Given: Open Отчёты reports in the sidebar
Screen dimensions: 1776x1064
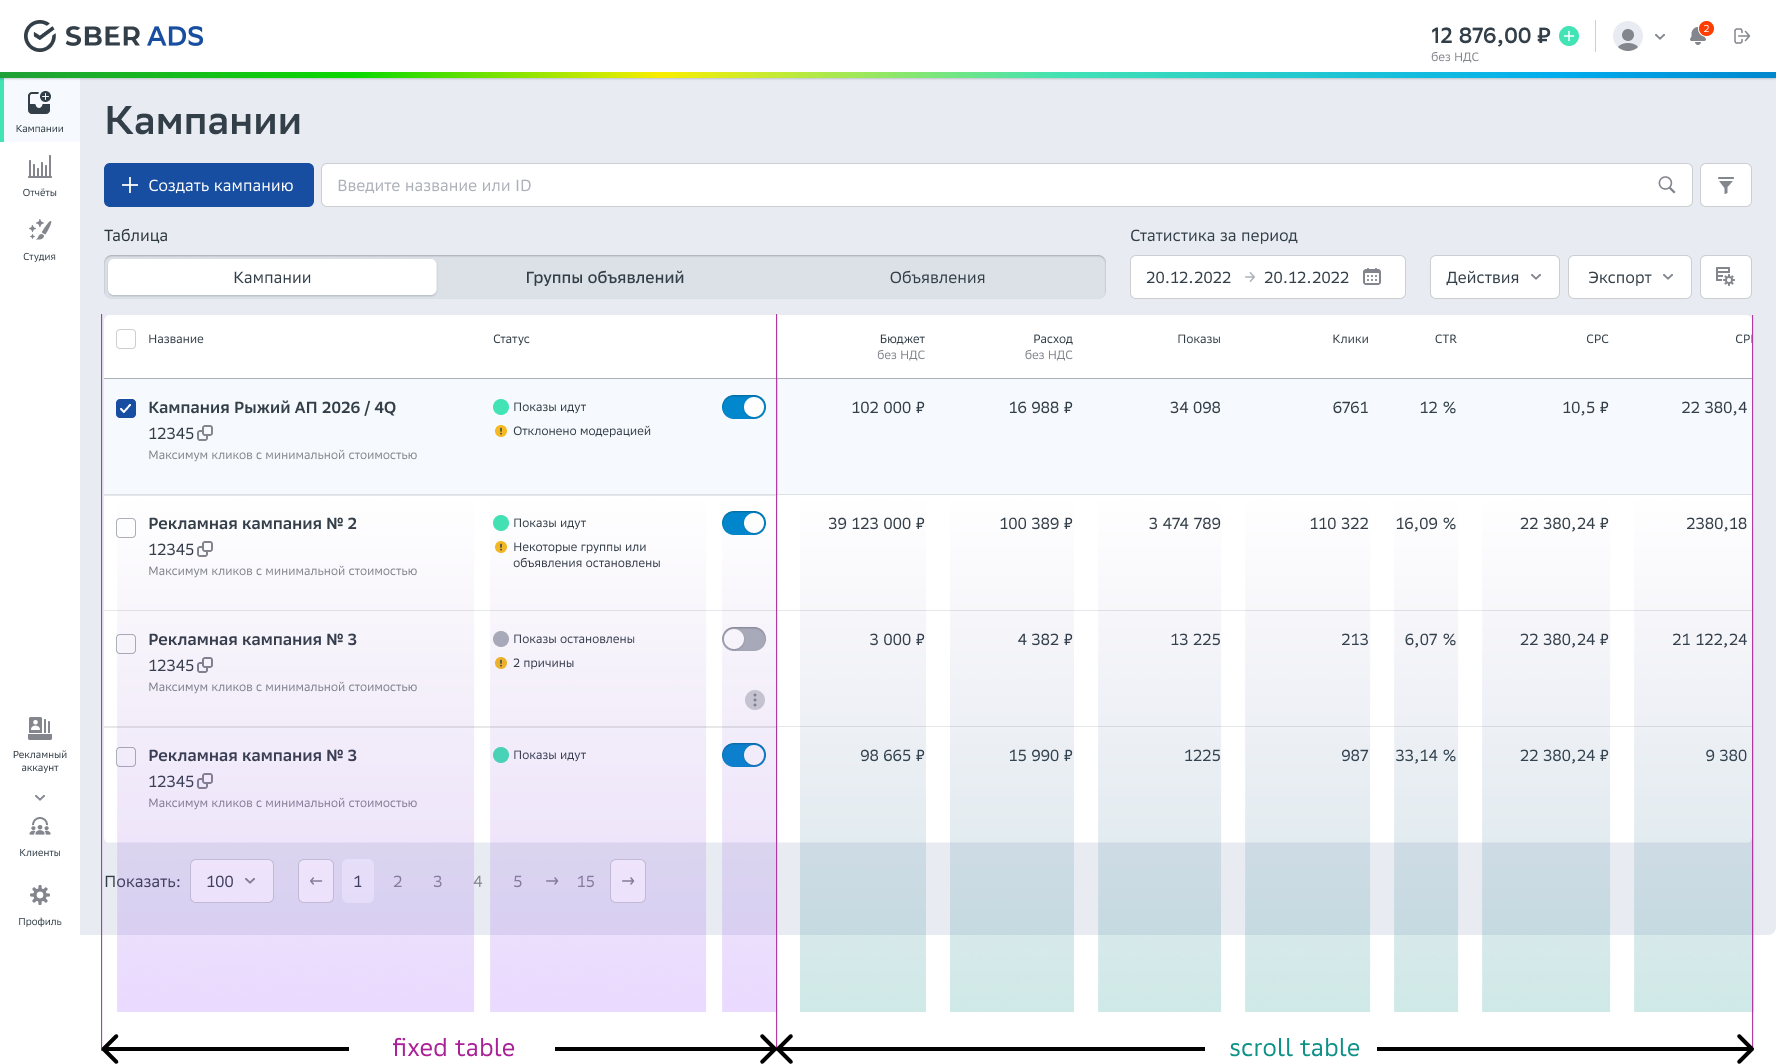Looking at the screenshot, I should click(40, 175).
